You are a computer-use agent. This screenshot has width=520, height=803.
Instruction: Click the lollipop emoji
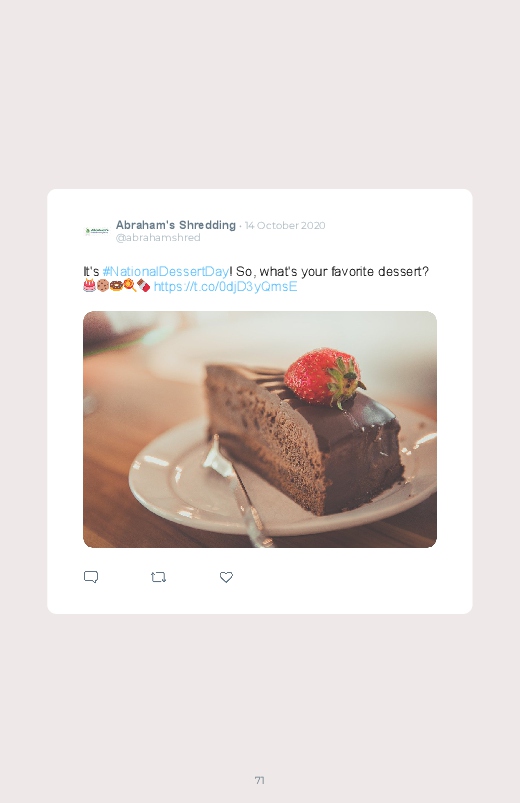click(x=130, y=286)
